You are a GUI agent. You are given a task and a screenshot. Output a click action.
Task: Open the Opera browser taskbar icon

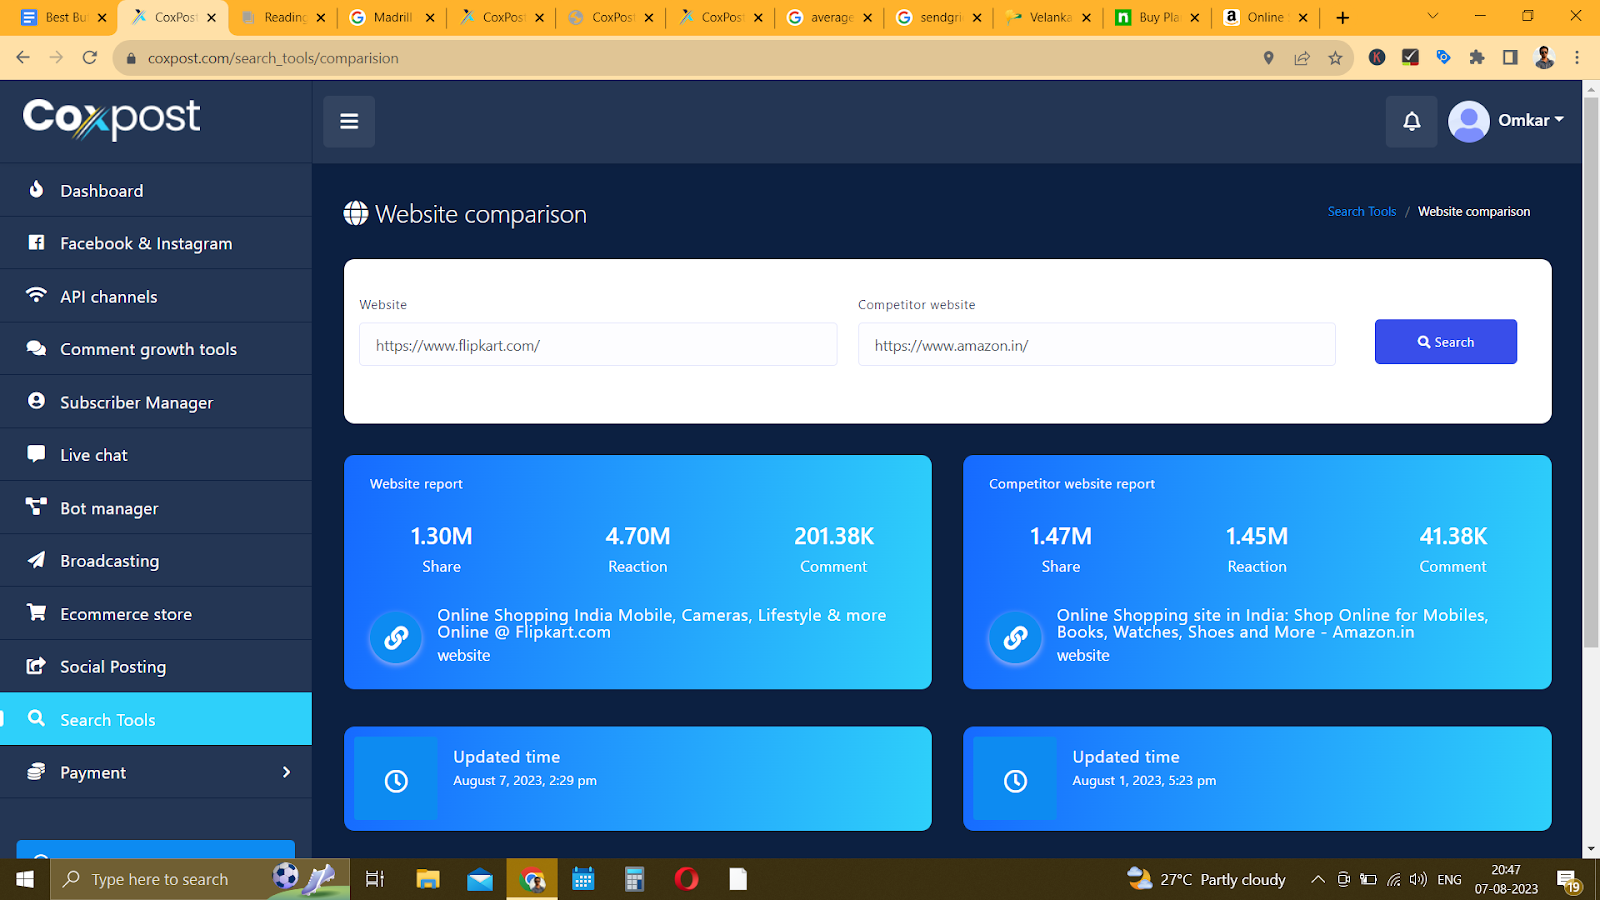tap(686, 879)
